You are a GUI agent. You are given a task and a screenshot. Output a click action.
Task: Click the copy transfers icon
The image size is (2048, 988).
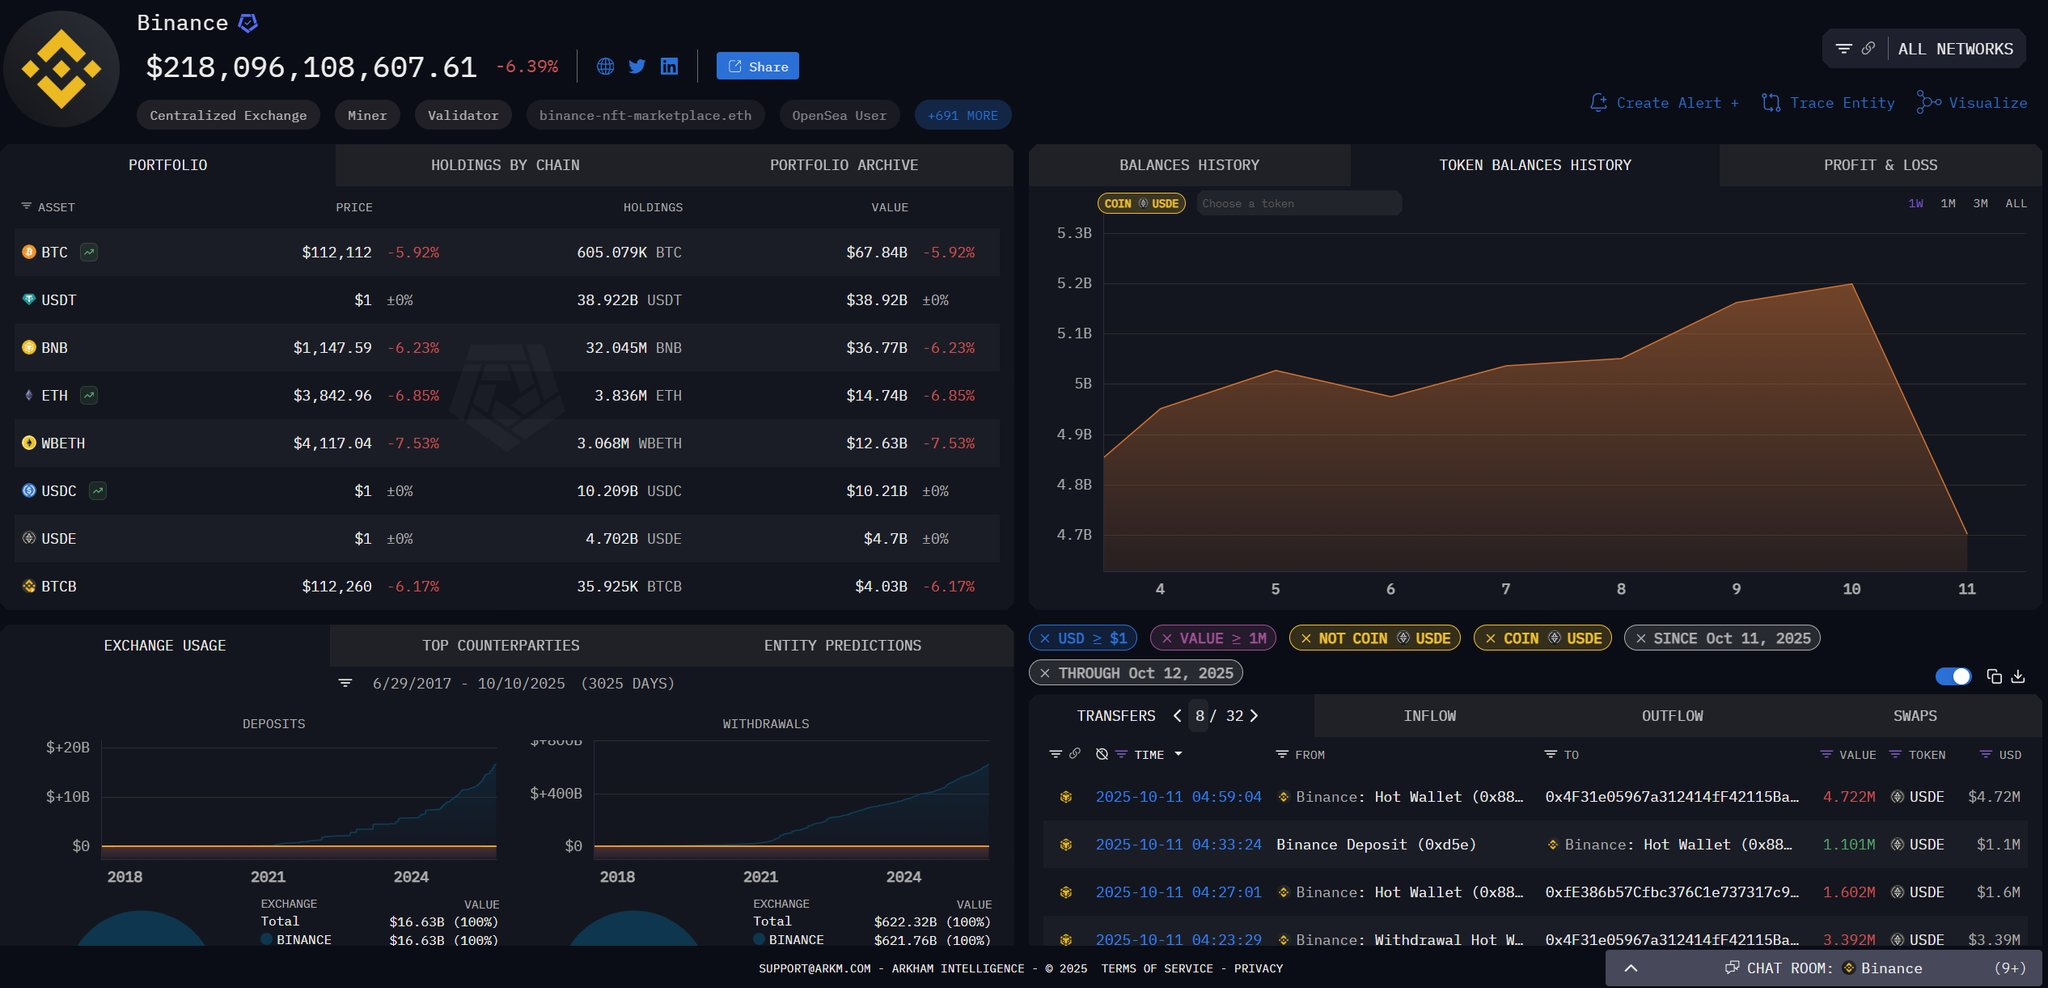pyautogui.click(x=1994, y=677)
